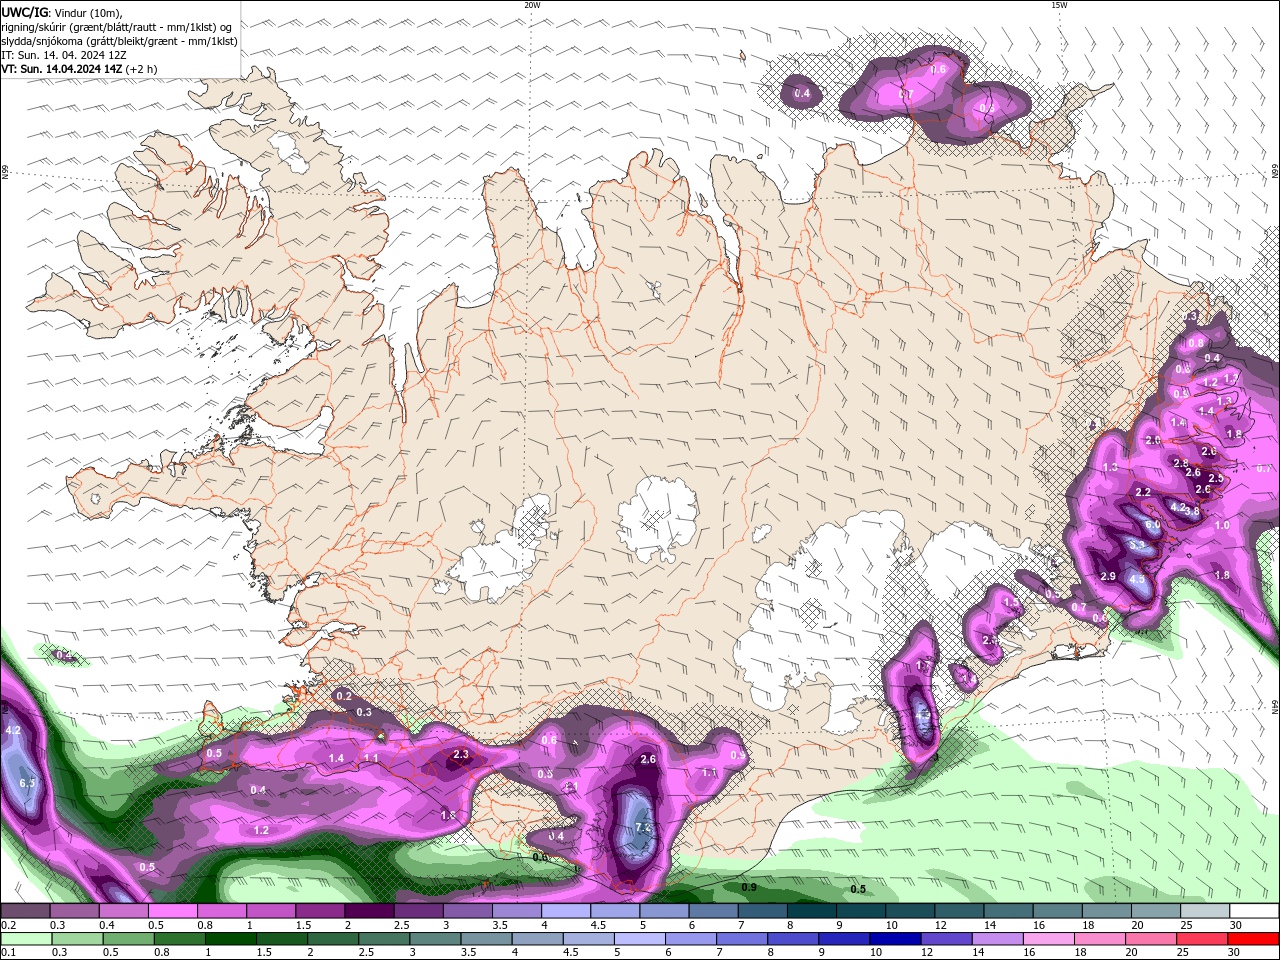
Task: Click the deep blue swatch labeled 10 in lower legend
Action: (895, 939)
